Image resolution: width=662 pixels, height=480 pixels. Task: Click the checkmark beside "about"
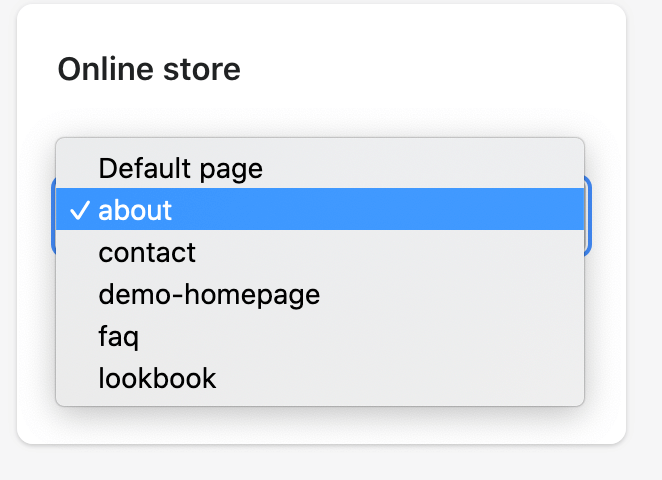(79, 210)
